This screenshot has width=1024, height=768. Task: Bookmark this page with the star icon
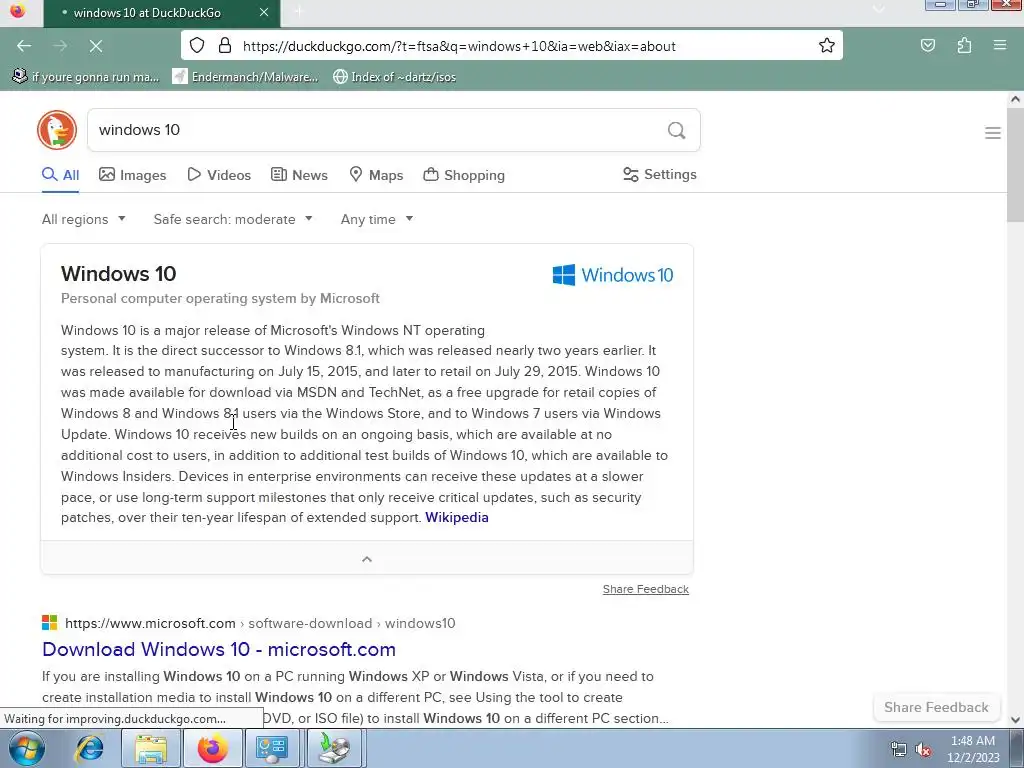[x=827, y=46]
